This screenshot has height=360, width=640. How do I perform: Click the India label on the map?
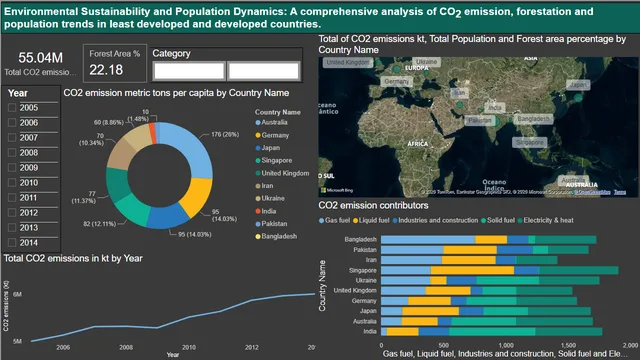point(495,108)
